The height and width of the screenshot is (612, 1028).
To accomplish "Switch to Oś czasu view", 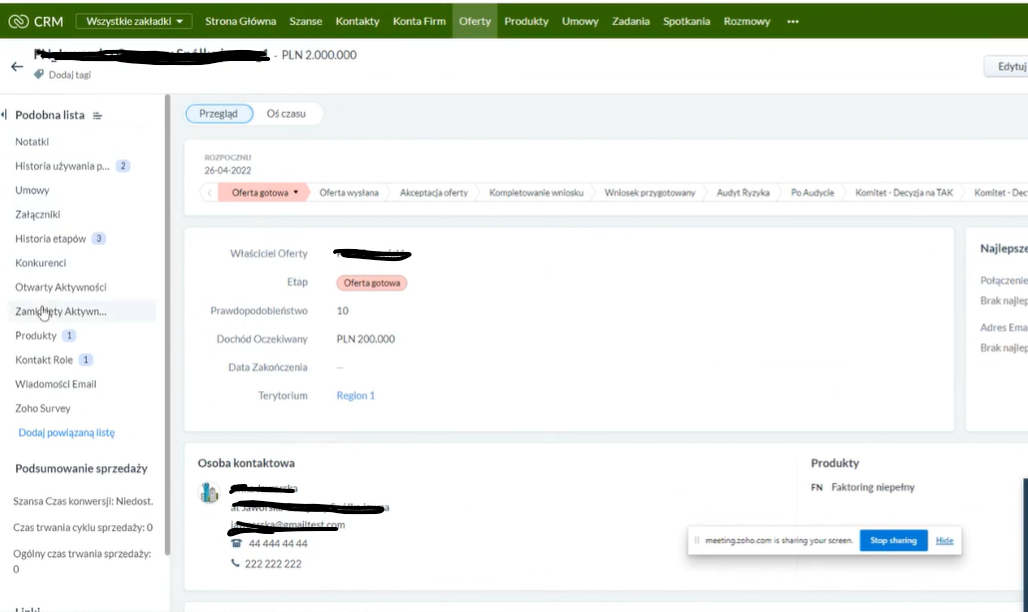I will (x=286, y=113).
